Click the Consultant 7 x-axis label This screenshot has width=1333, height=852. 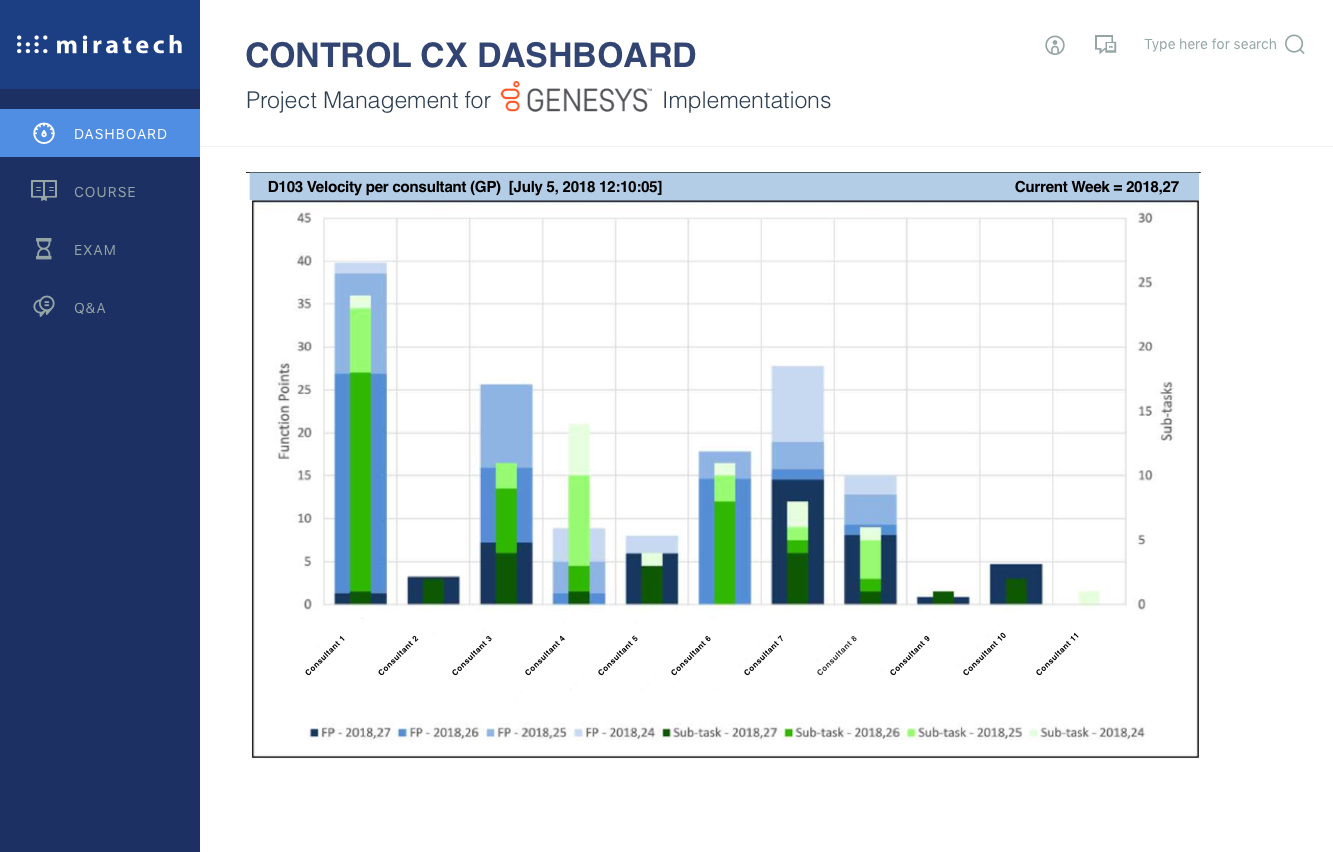[x=766, y=656]
